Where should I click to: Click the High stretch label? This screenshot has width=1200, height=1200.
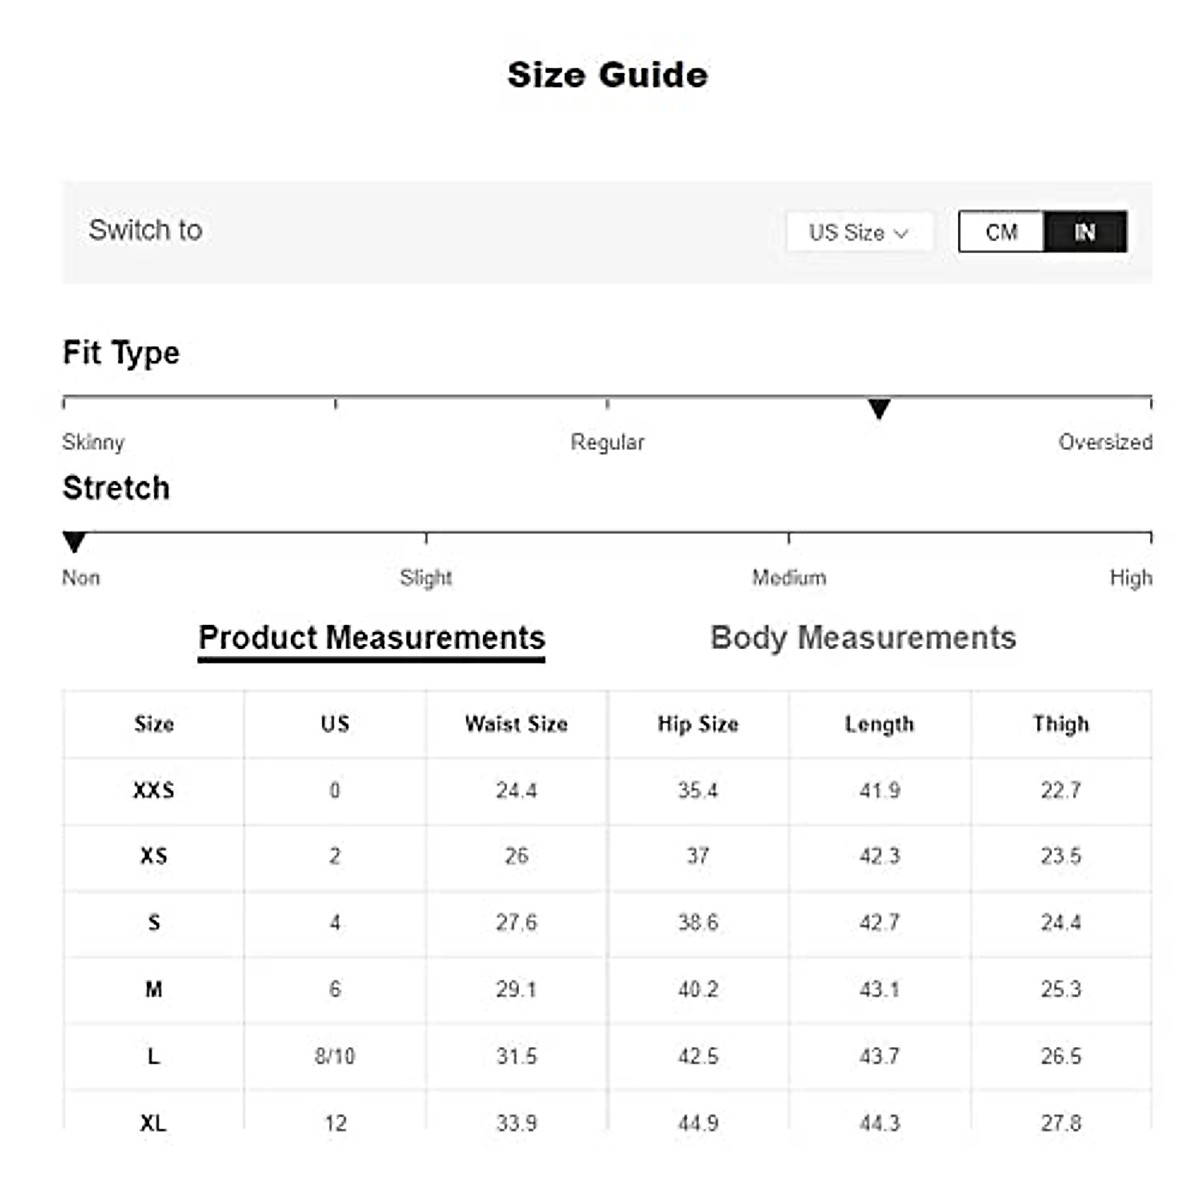(1131, 578)
